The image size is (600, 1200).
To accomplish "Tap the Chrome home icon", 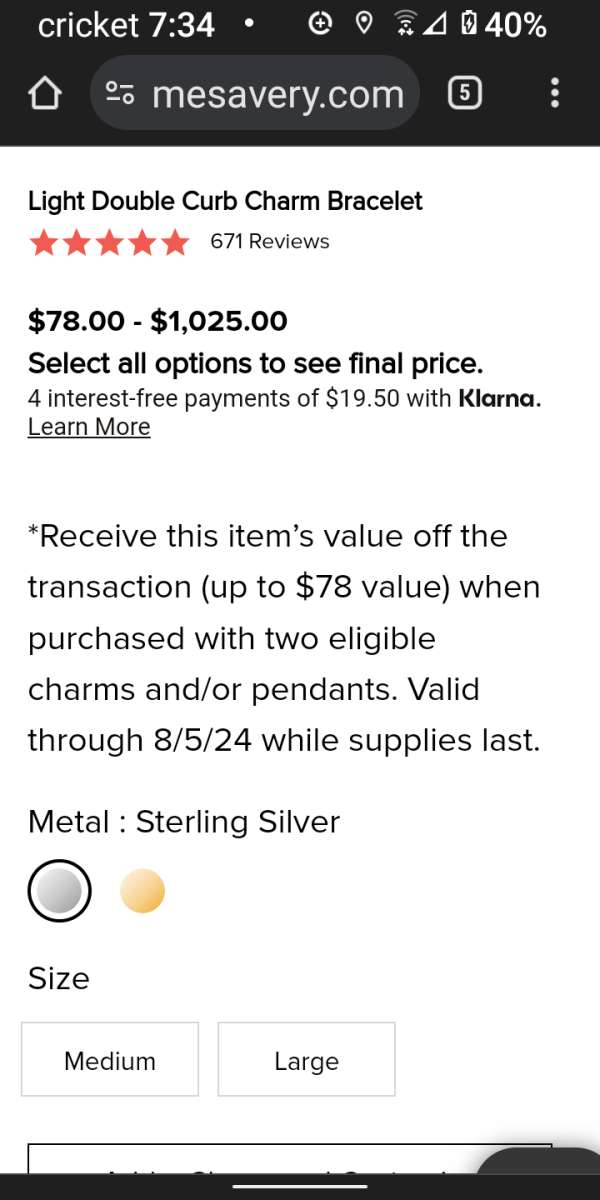I will 43,94.
